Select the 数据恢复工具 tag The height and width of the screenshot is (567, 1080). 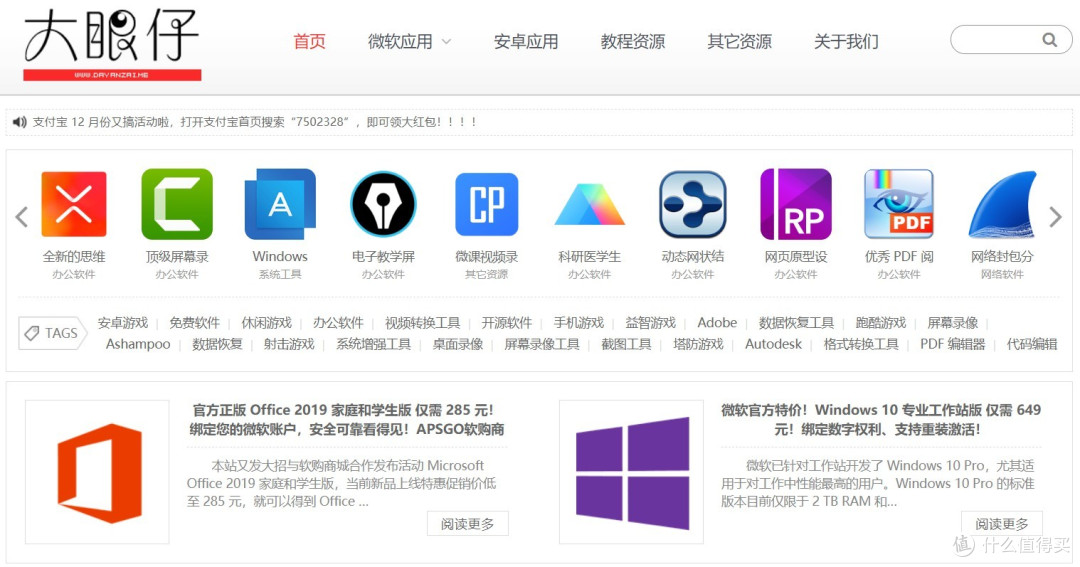click(x=796, y=322)
